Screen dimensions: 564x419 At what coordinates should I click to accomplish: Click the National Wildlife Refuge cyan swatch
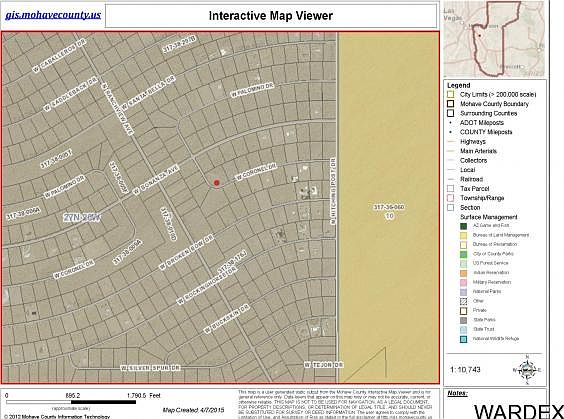pos(464,339)
